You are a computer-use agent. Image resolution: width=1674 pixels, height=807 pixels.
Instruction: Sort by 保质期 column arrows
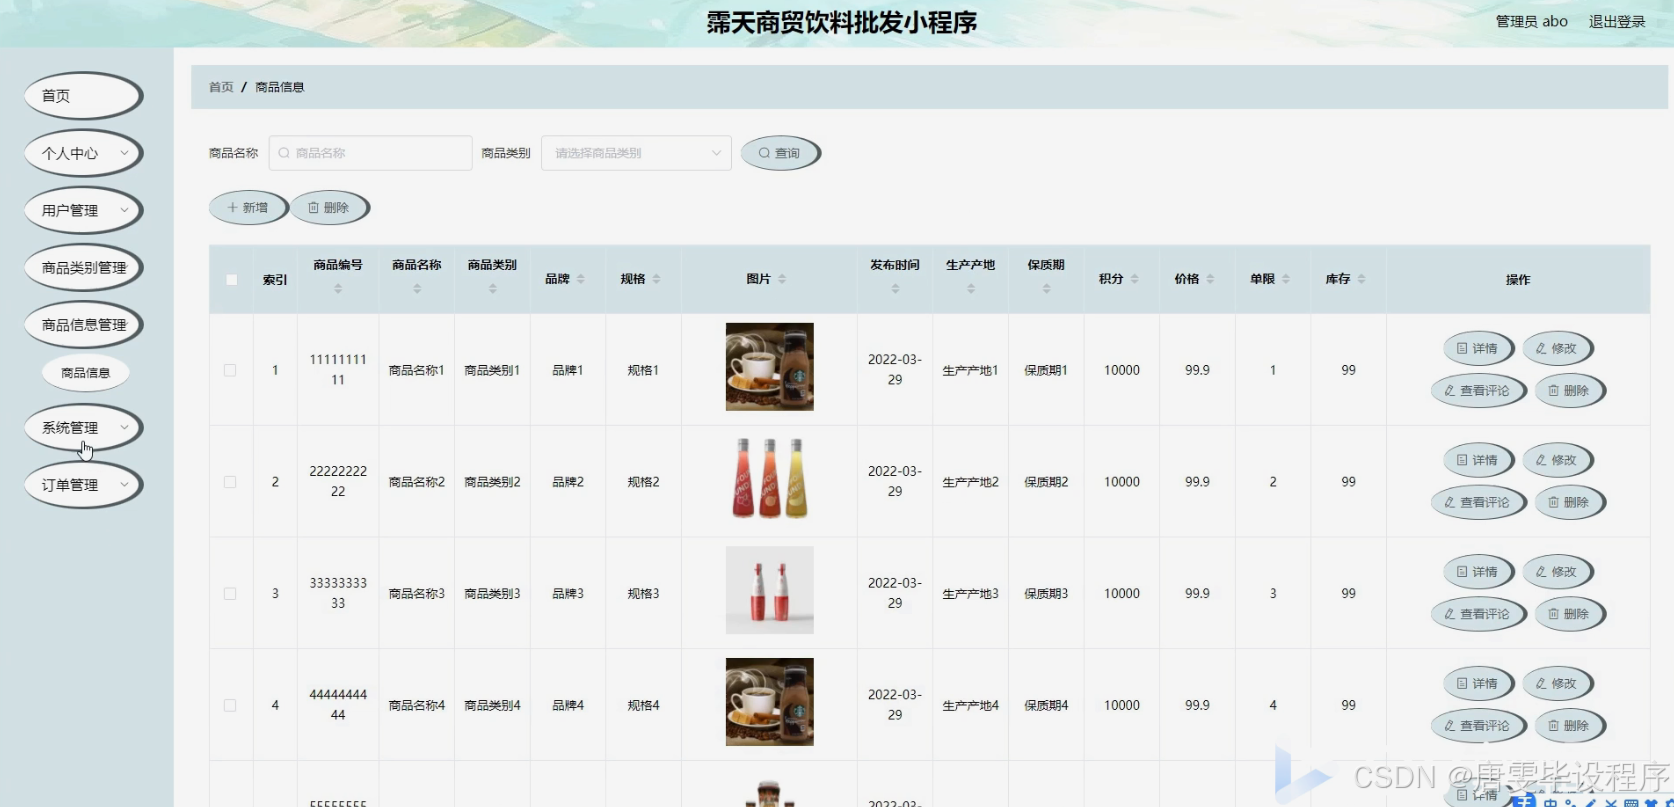(1046, 289)
